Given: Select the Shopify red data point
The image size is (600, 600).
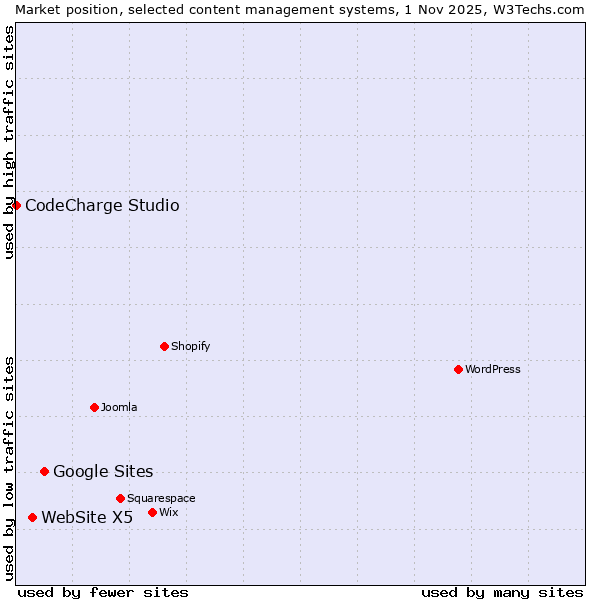Looking at the screenshot, I should click(164, 346).
